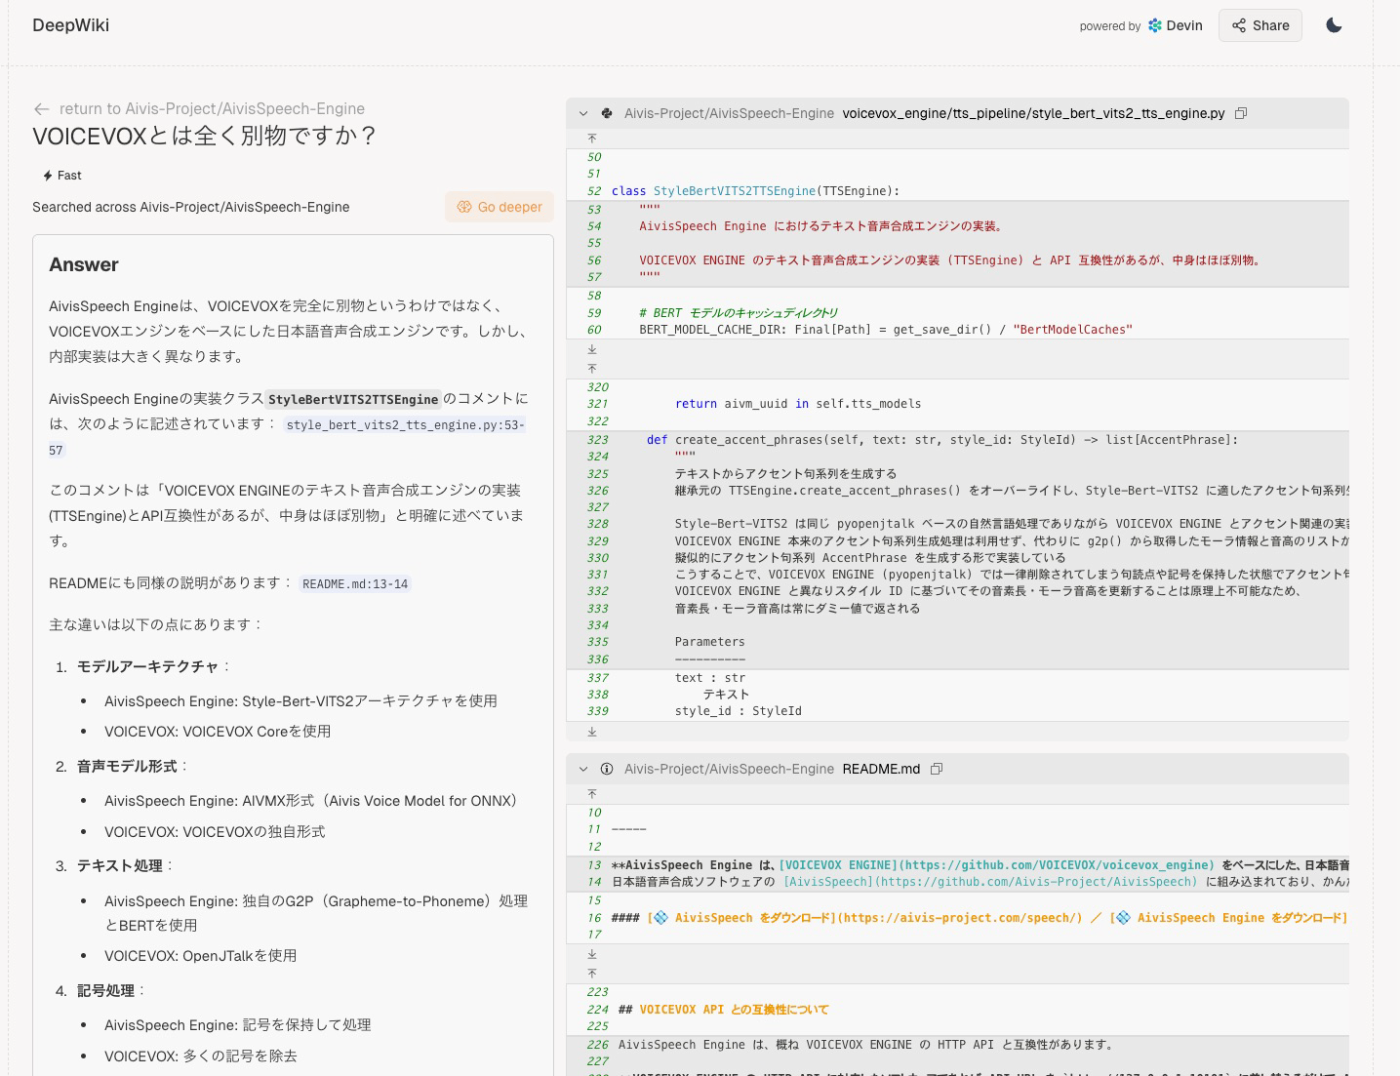
Task: Expand README lines above line 10
Action: tap(592, 794)
